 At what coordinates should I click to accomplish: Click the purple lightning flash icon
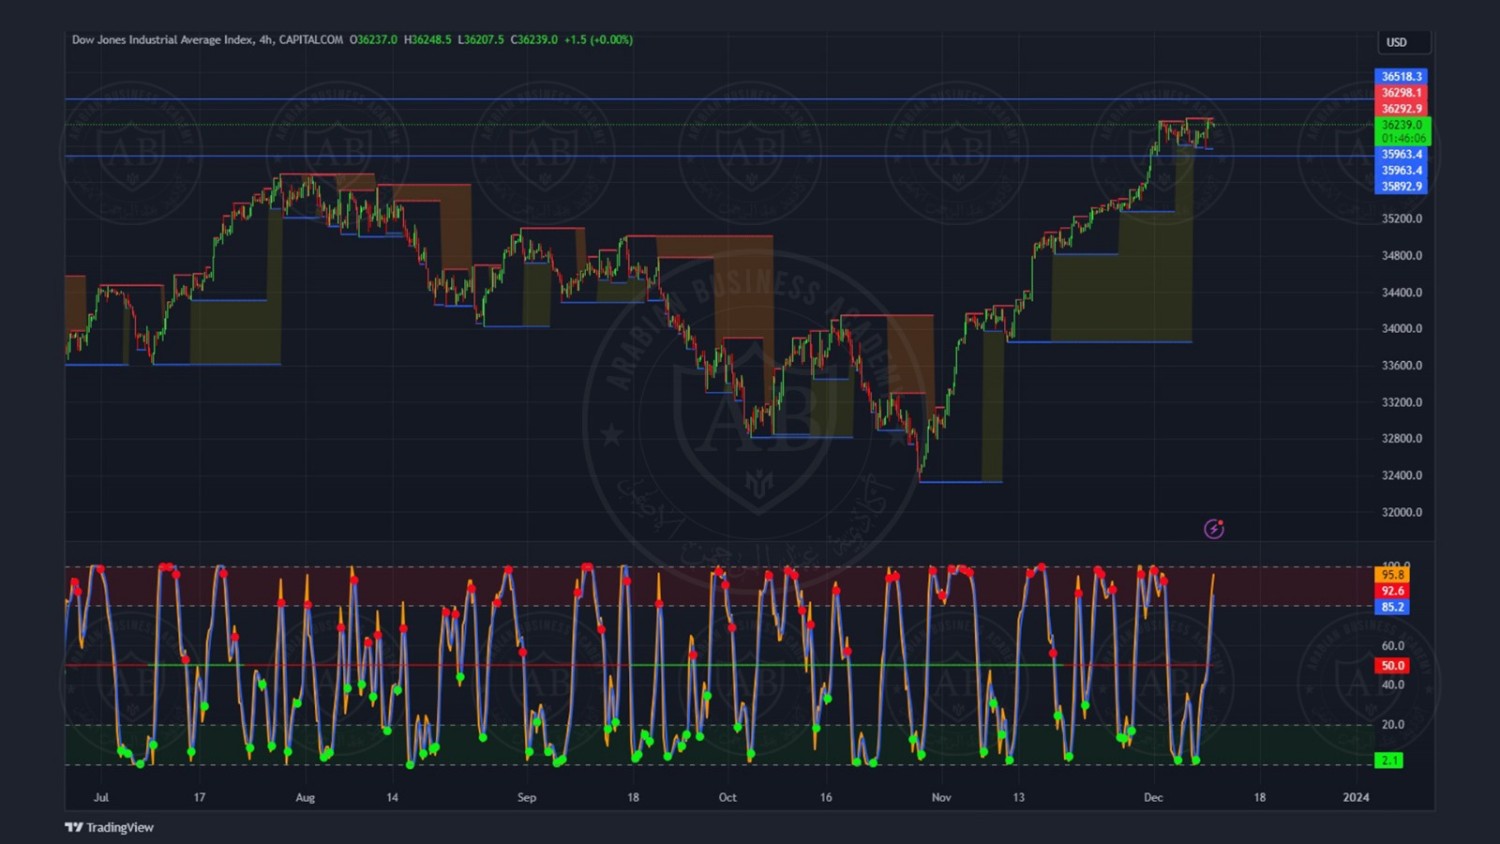tap(1214, 529)
